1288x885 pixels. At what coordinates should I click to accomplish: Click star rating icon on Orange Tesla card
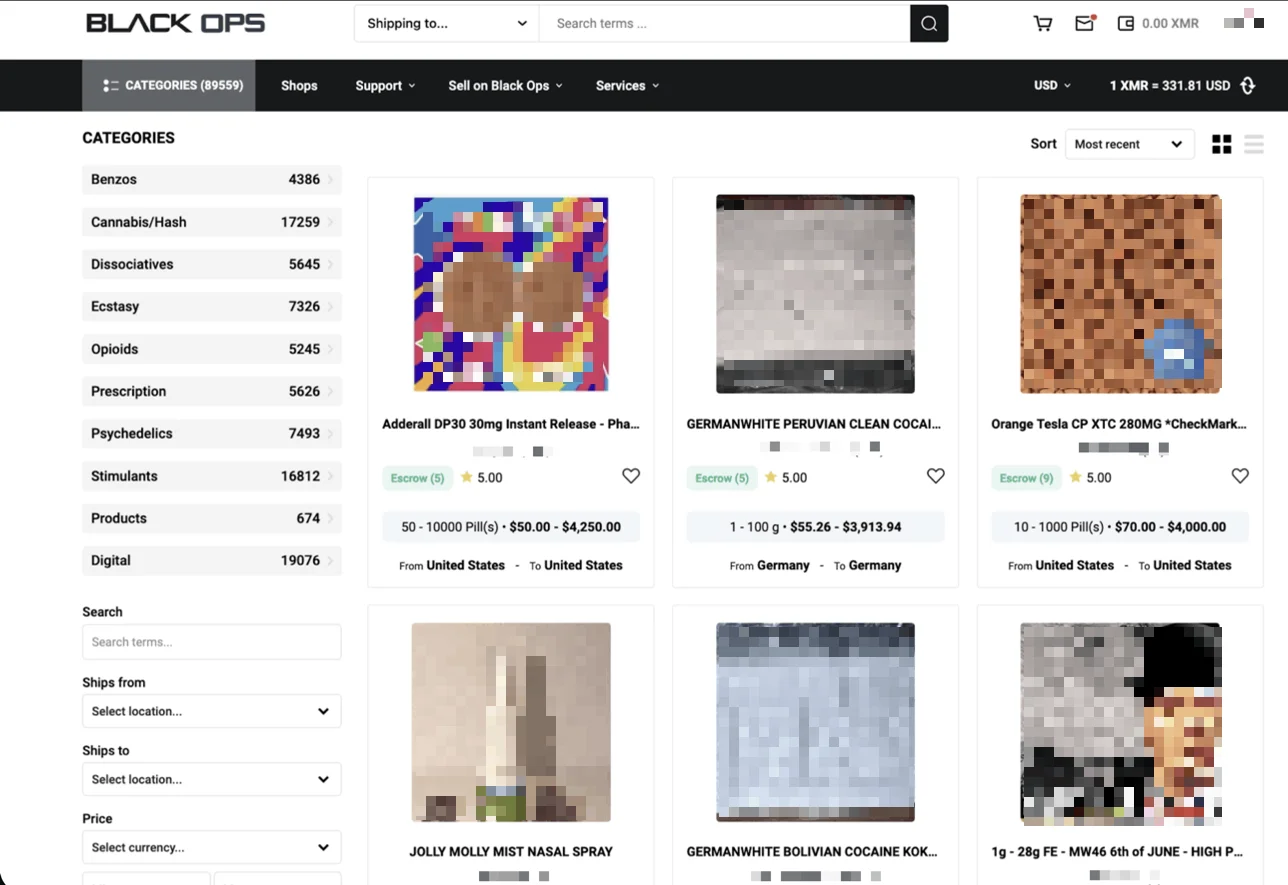[1075, 477]
